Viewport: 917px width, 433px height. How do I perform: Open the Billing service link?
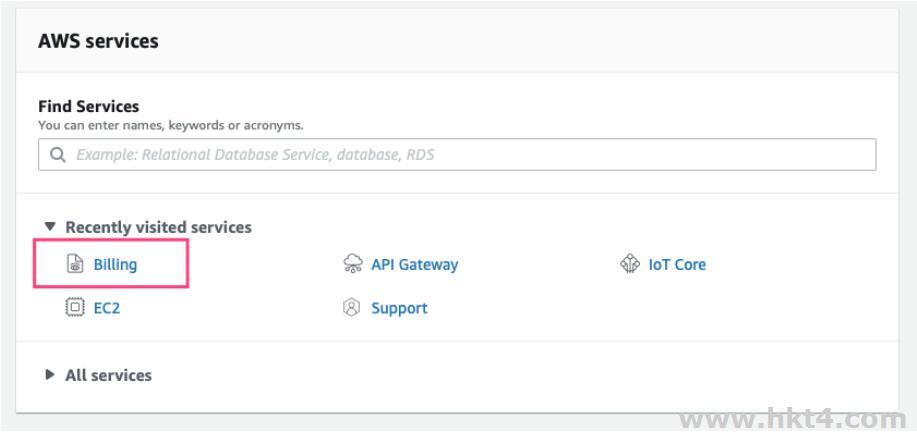click(x=115, y=264)
